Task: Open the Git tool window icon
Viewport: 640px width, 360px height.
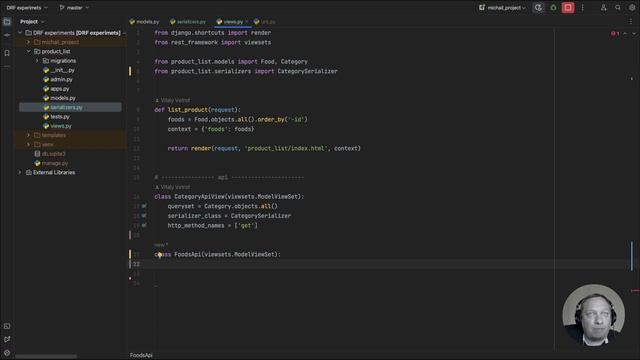Action: [x=7, y=339]
